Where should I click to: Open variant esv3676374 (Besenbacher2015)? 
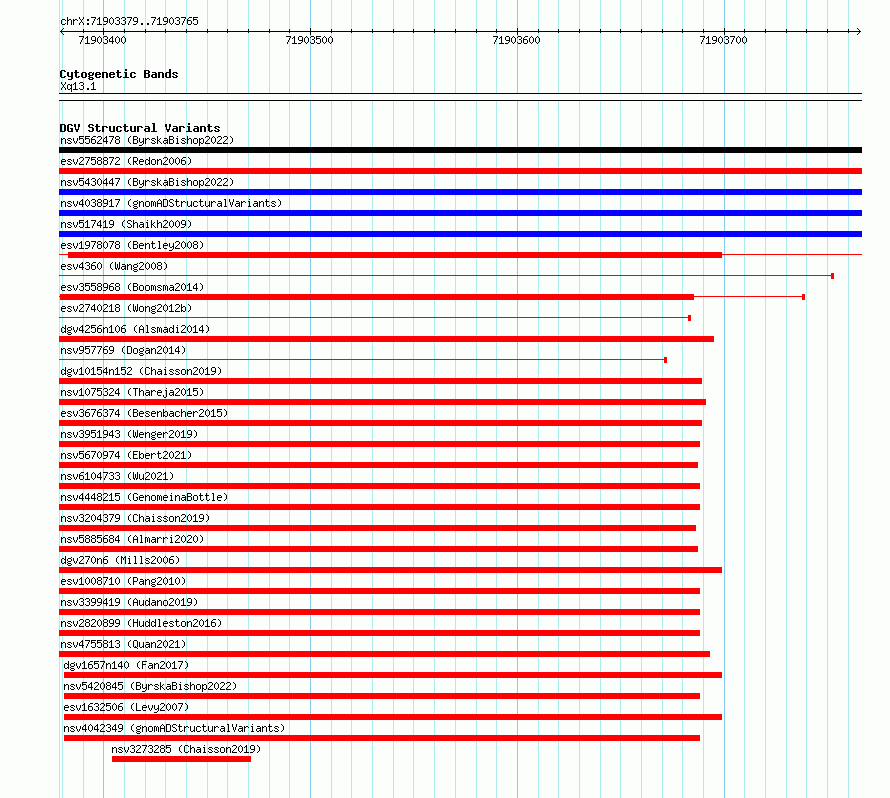(x=144, y=413)
